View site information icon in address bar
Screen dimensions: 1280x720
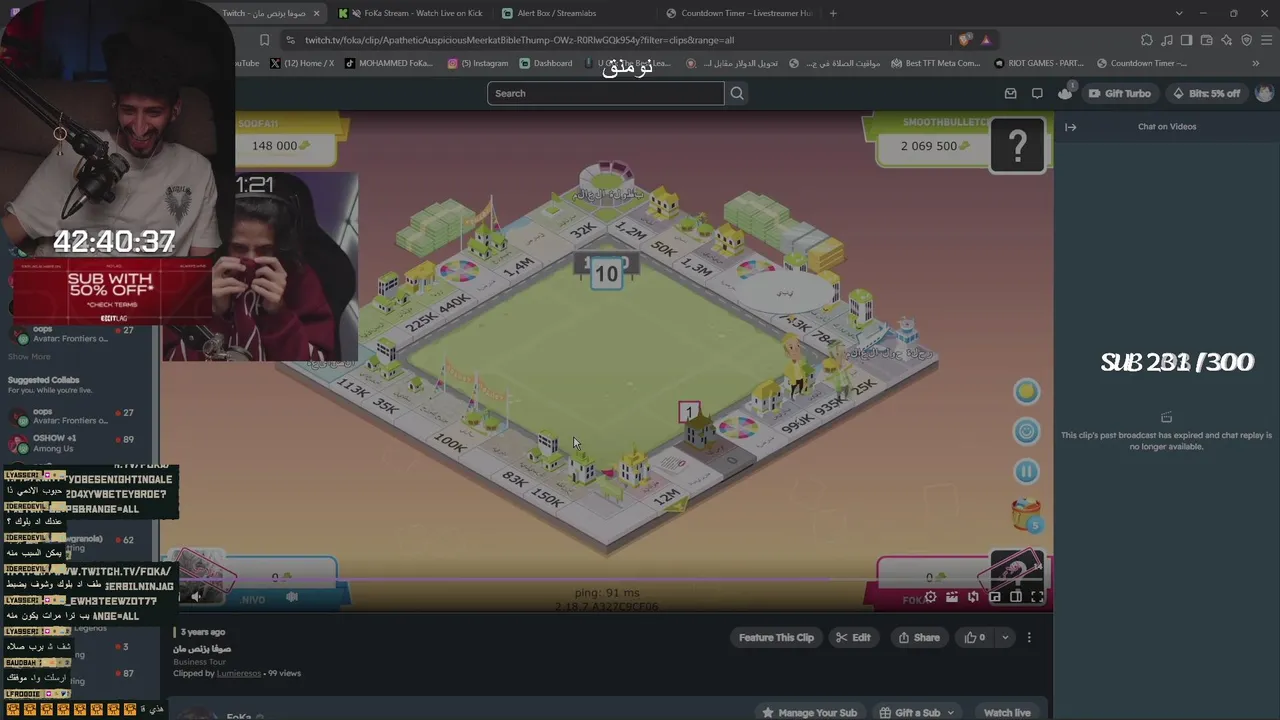coord(290,40)
